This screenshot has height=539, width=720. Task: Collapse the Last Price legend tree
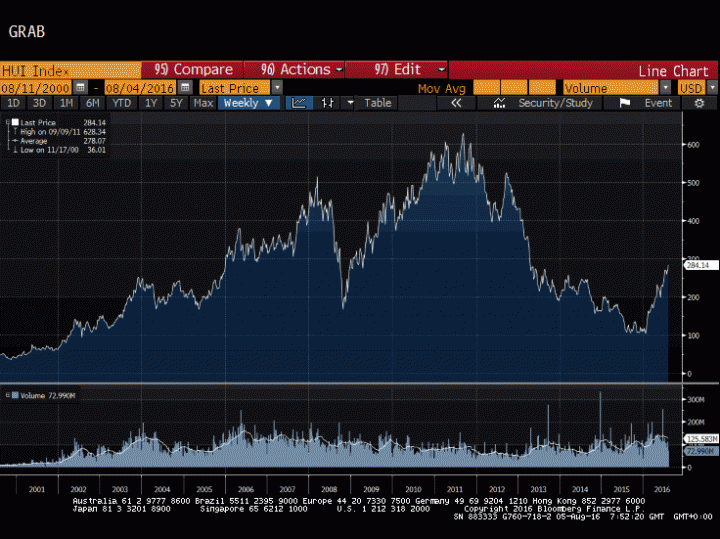click(x=6, y=122)
